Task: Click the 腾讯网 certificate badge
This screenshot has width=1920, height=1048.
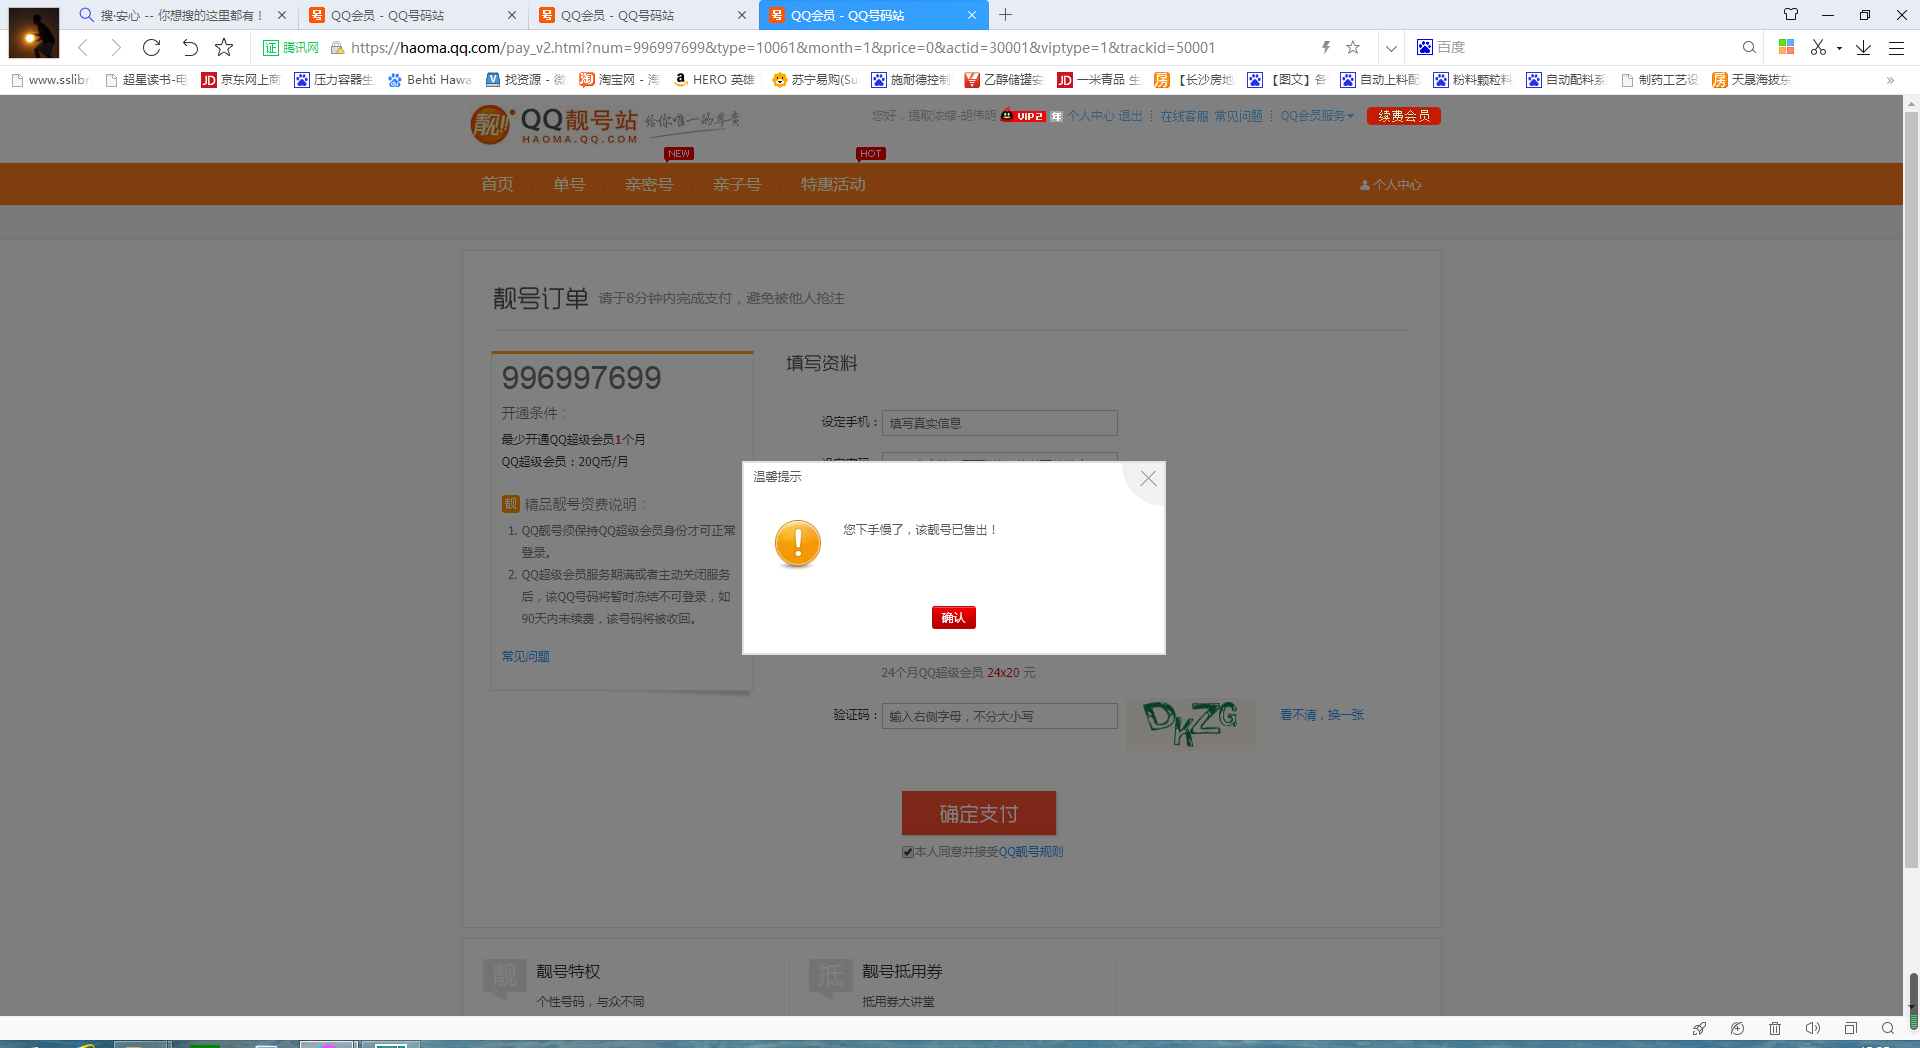Action: [x=291, y=47]
